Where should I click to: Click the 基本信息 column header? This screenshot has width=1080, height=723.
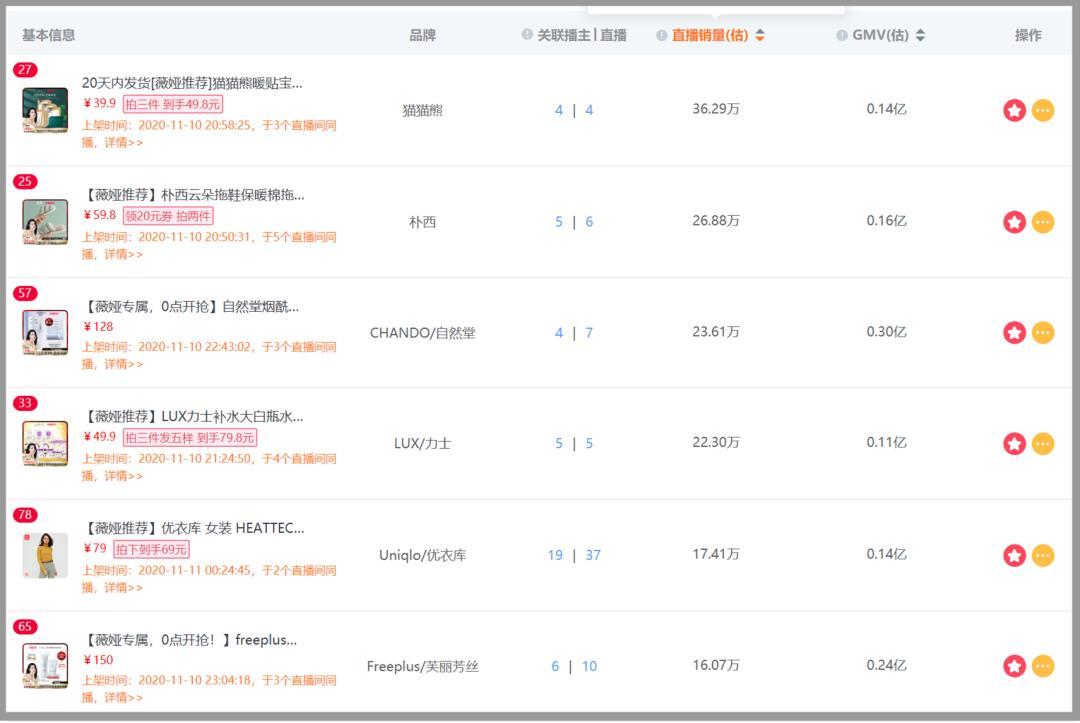[x=48, y=35]
